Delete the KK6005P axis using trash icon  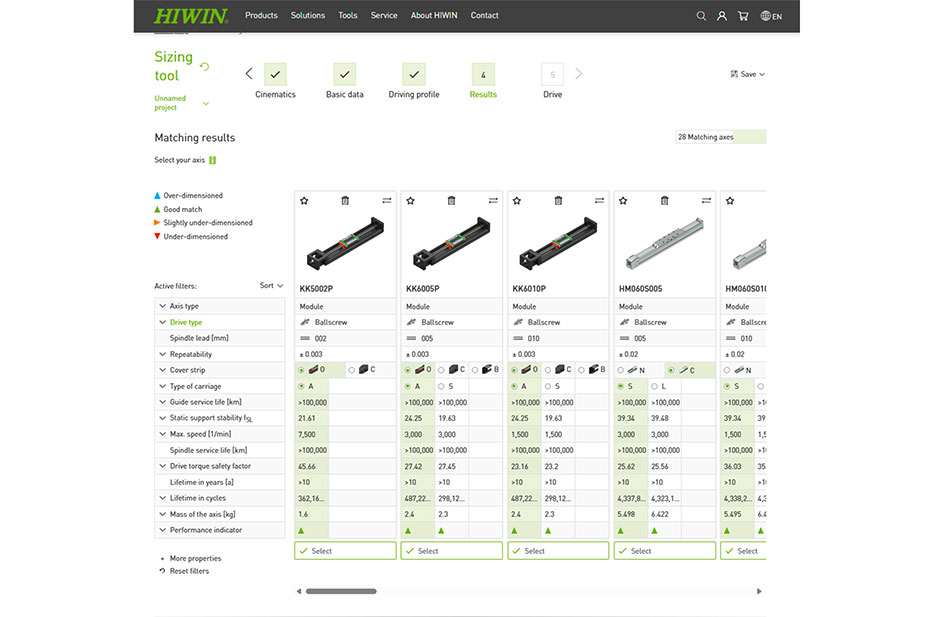(x=451, y=201)
